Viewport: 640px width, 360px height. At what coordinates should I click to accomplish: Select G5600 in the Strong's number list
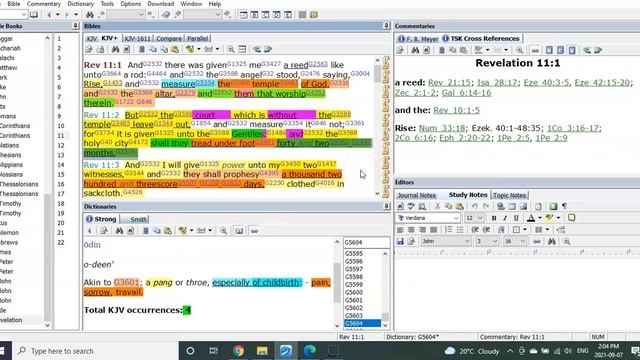[x=354, y=292]
